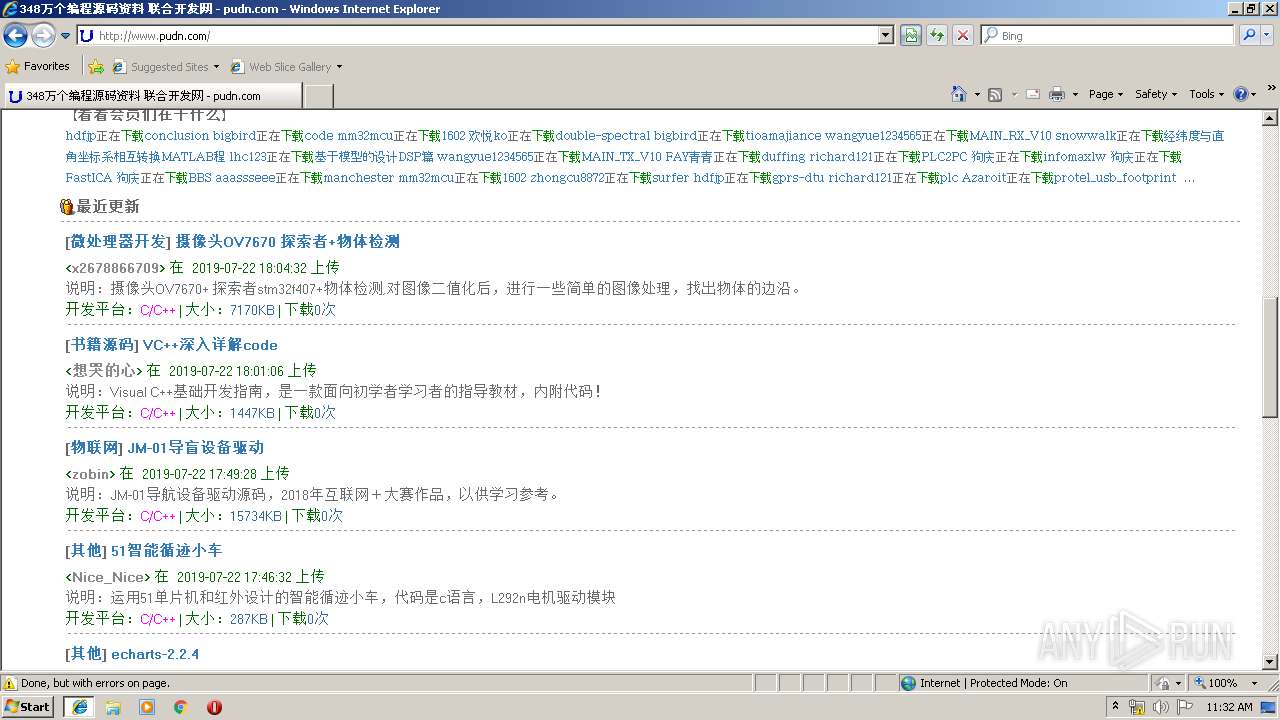Click the Add to Favorites Bar icon
The image size is (1280, 720).
(x=96, y=67)
